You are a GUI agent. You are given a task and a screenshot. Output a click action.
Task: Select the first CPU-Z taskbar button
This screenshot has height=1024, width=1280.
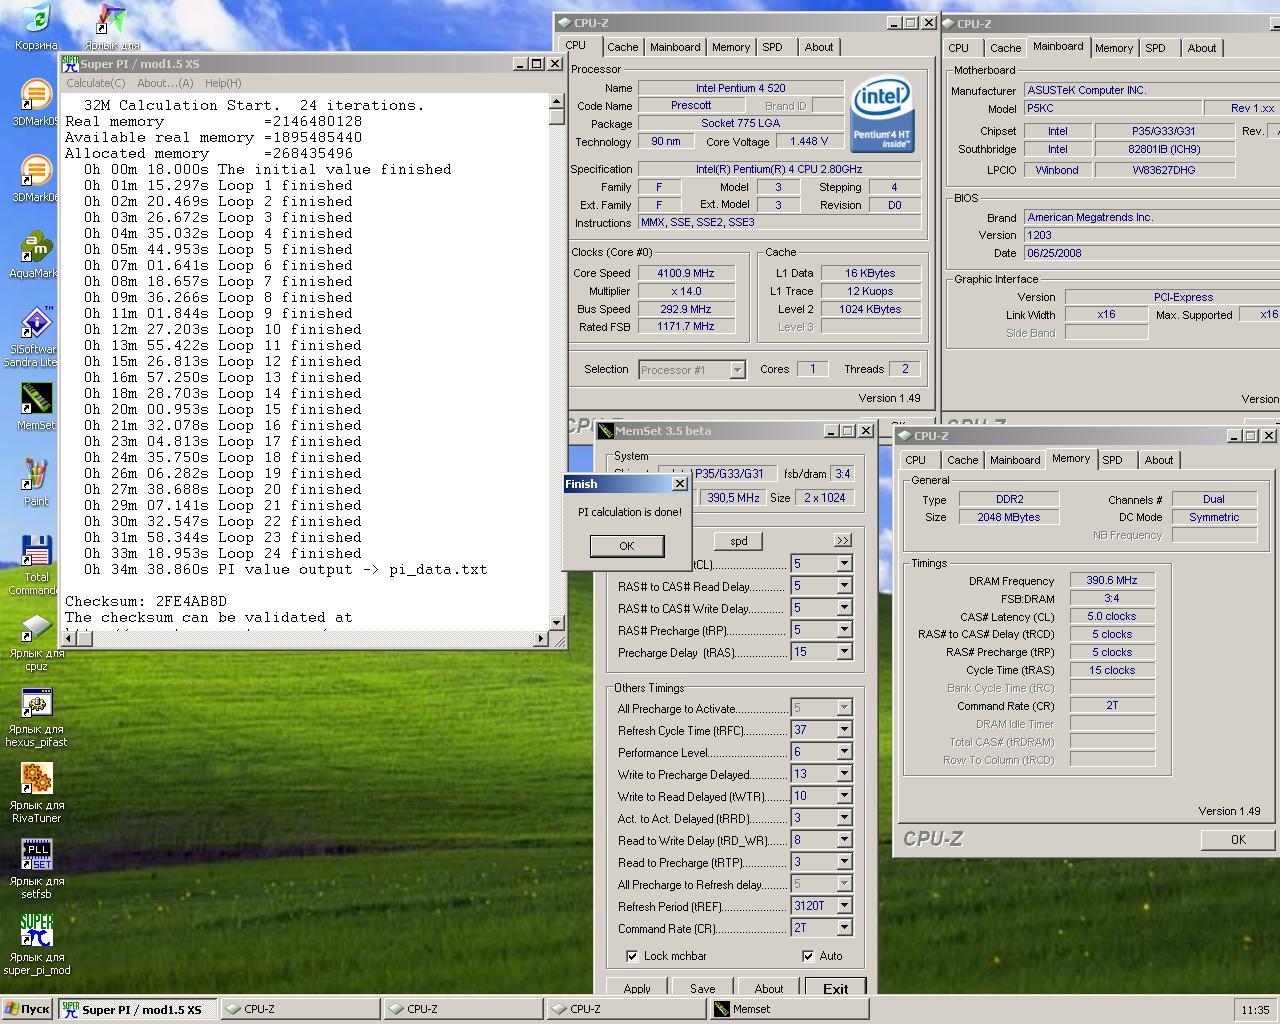(x=300, y=1009)
